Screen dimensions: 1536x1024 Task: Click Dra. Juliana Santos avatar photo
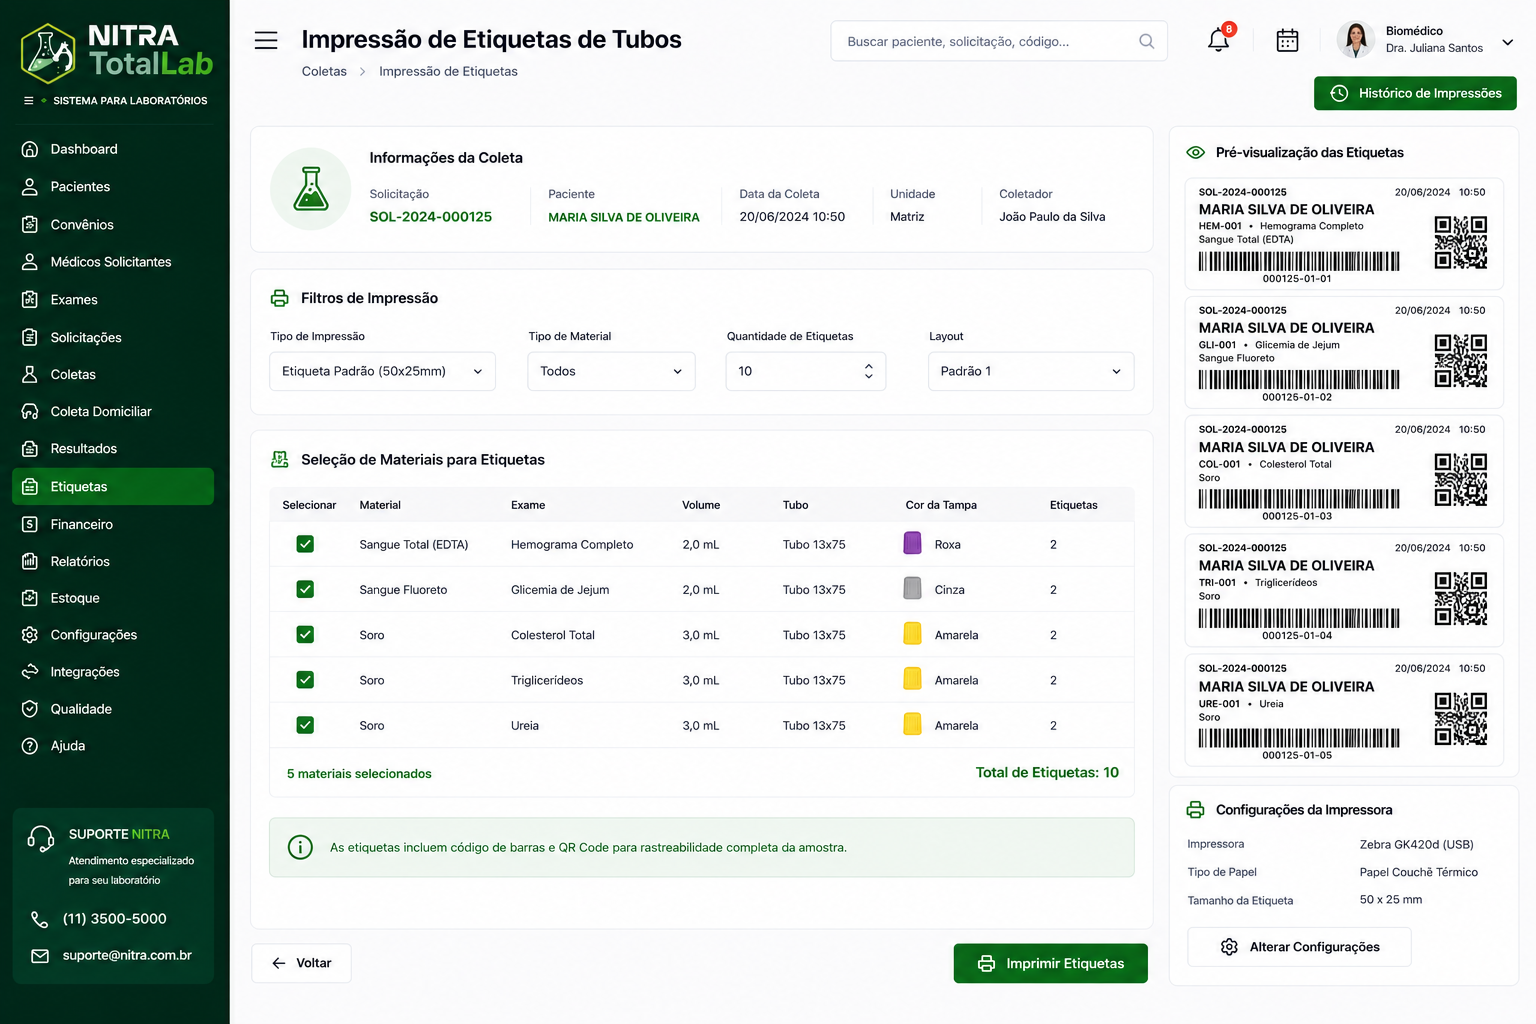click(1356, 40)
